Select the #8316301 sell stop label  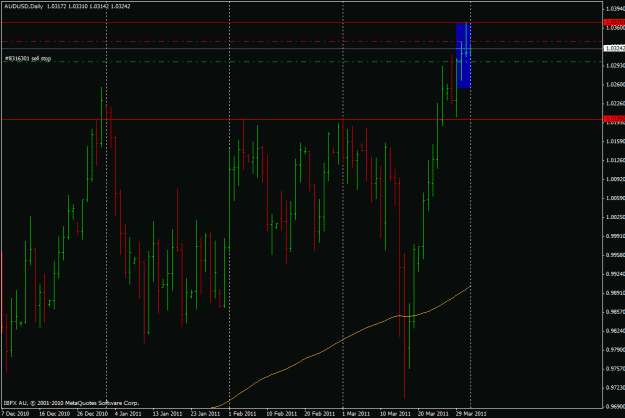pyautogui.click(x=28, y=59)
